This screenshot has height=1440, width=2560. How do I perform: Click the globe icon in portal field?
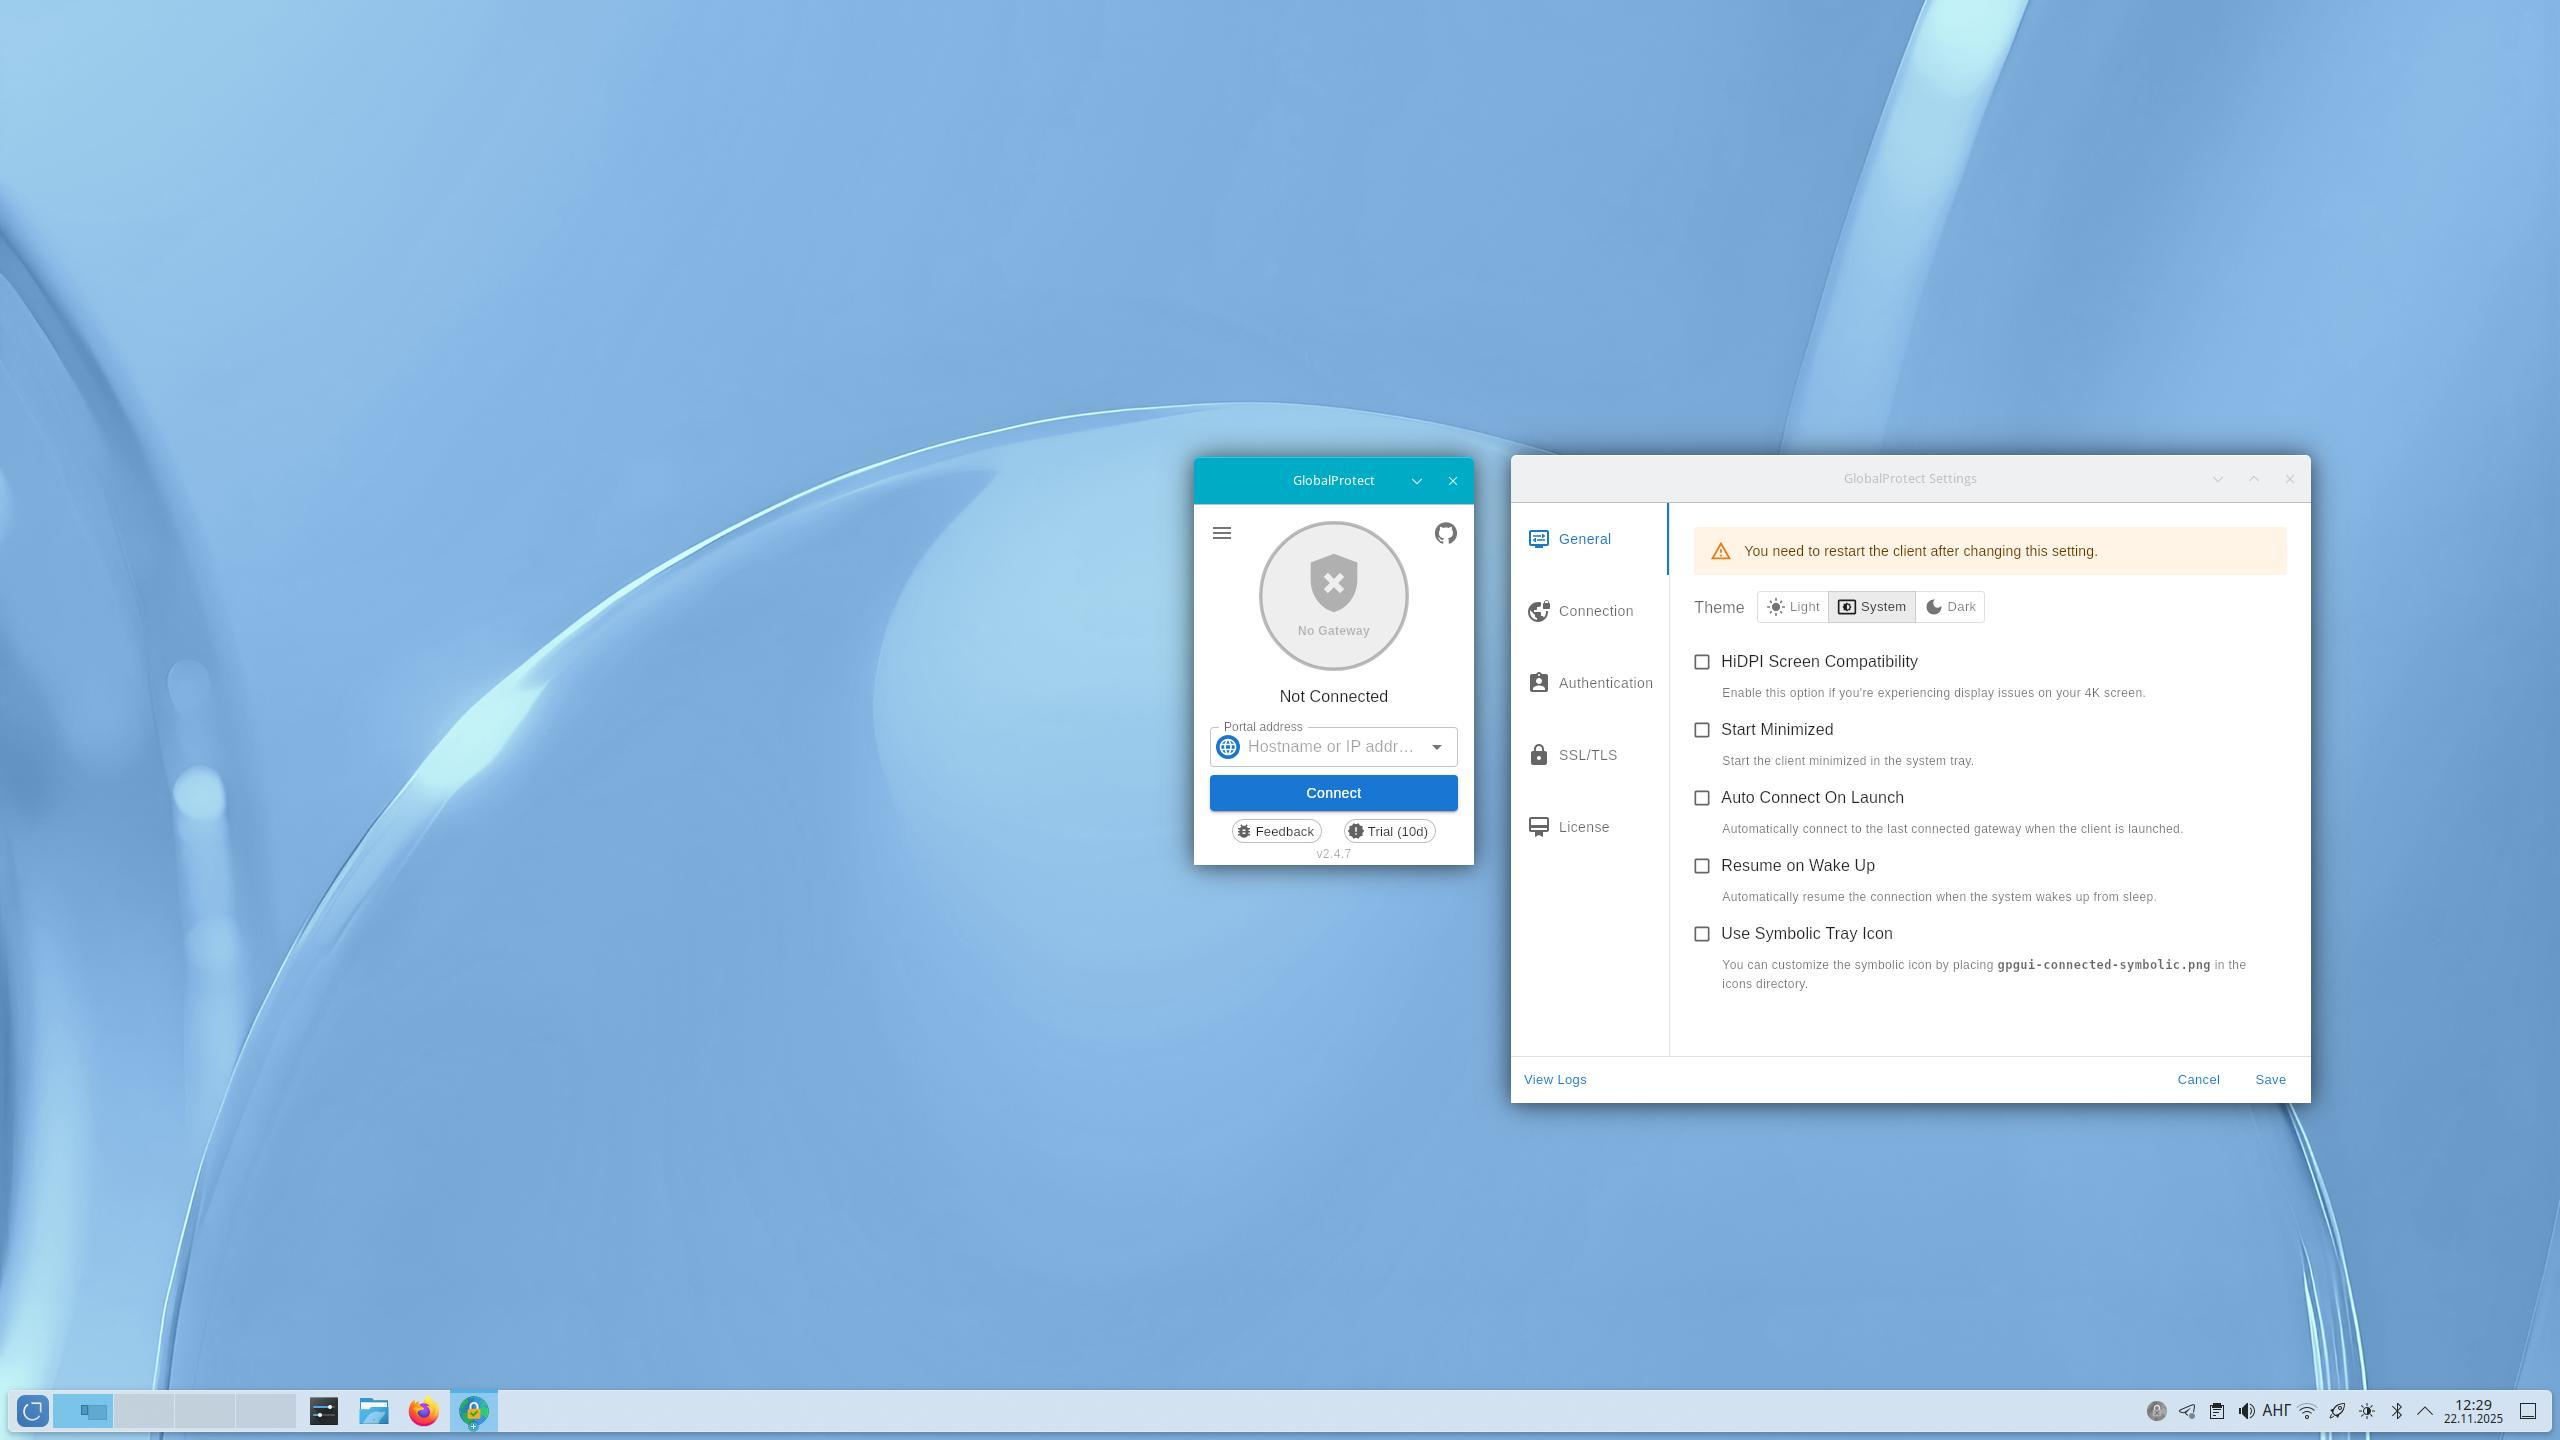coord(1228,747)
